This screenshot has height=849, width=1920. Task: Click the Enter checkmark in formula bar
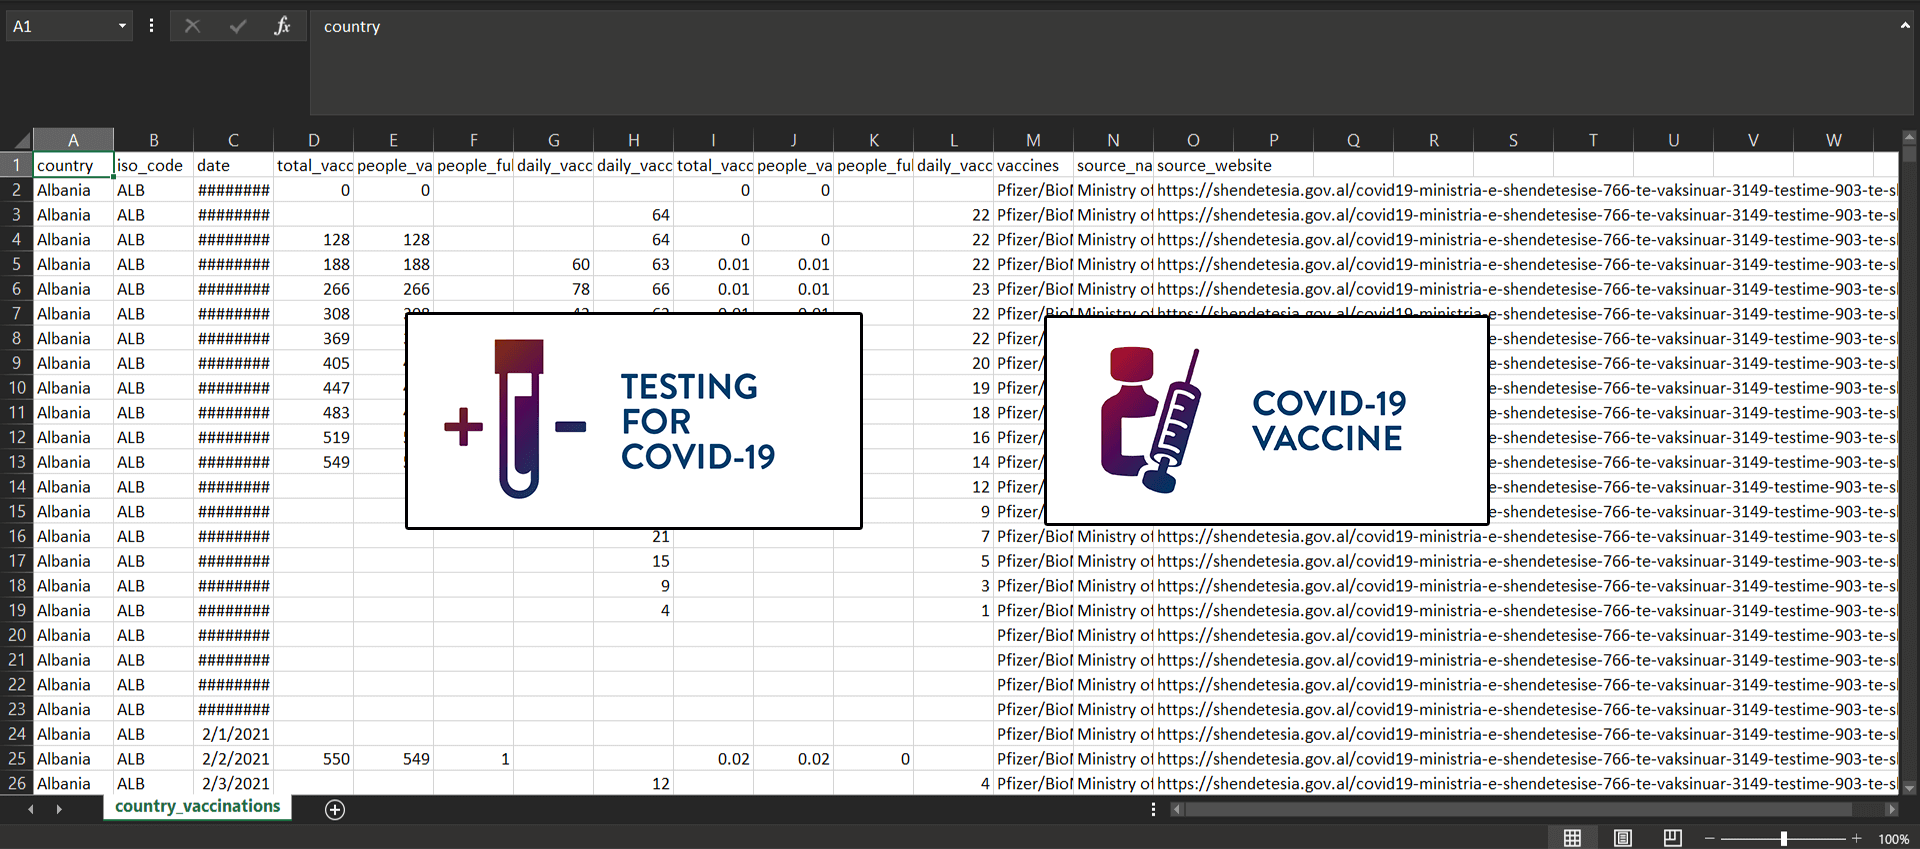click(237, 26)
